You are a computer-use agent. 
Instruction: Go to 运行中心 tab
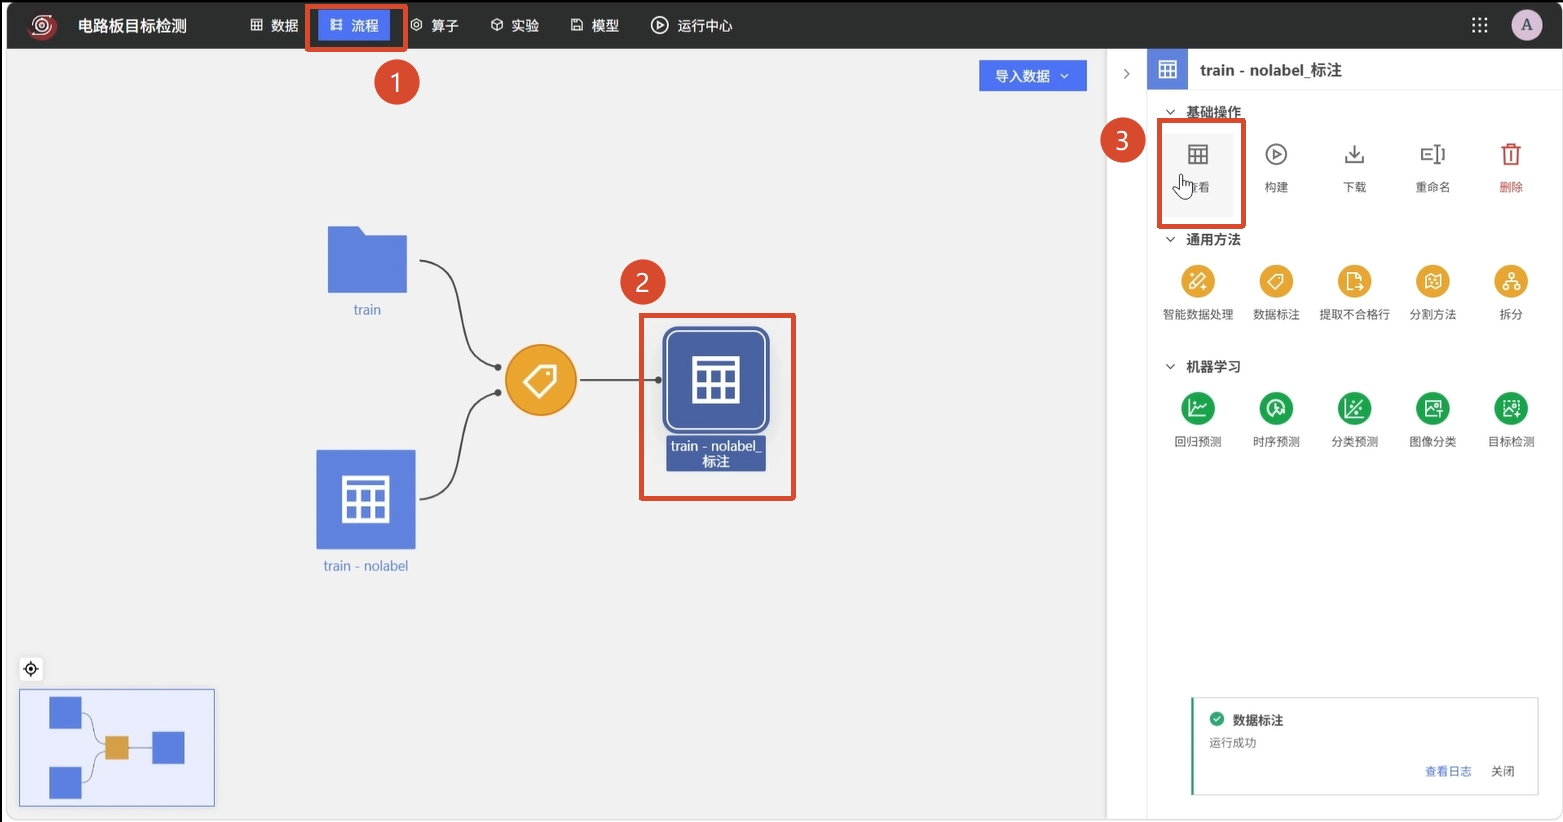coord(691,25)
